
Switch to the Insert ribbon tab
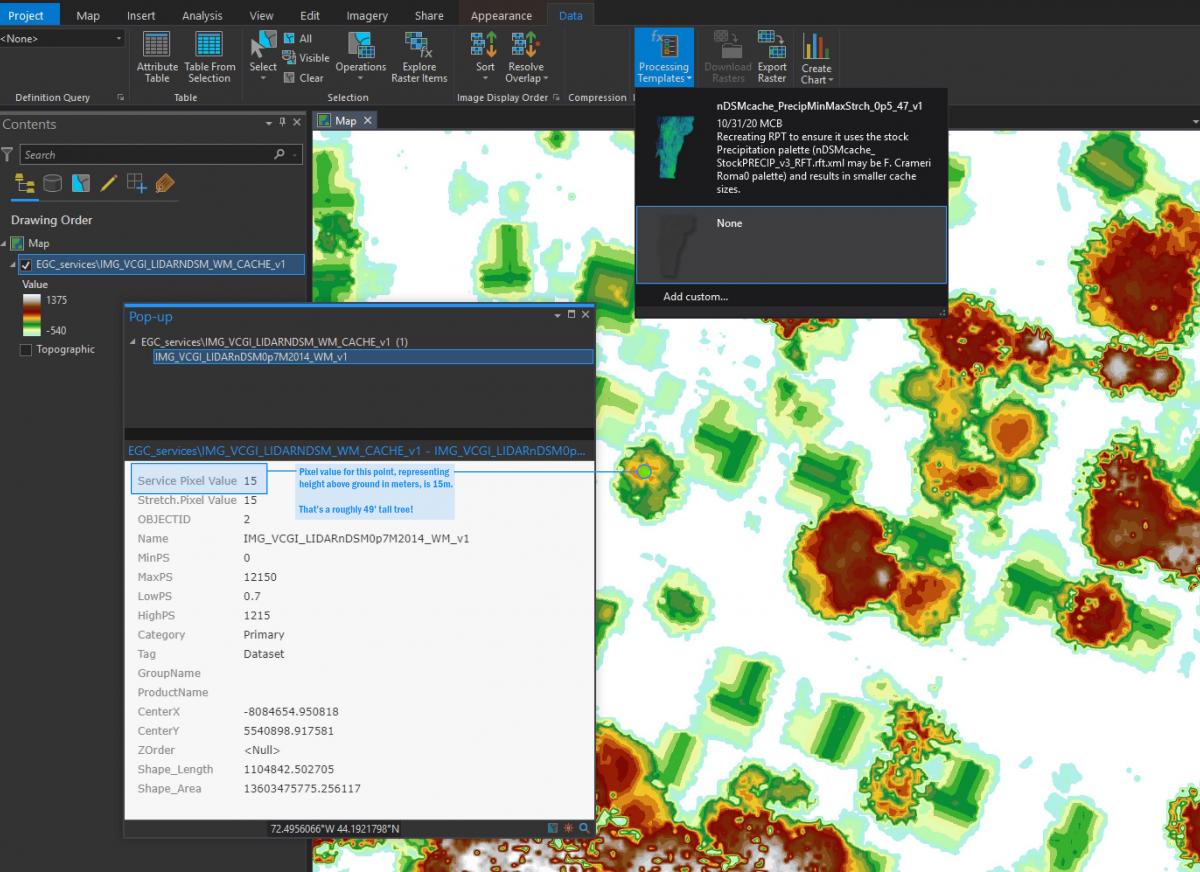pos(141,16)
